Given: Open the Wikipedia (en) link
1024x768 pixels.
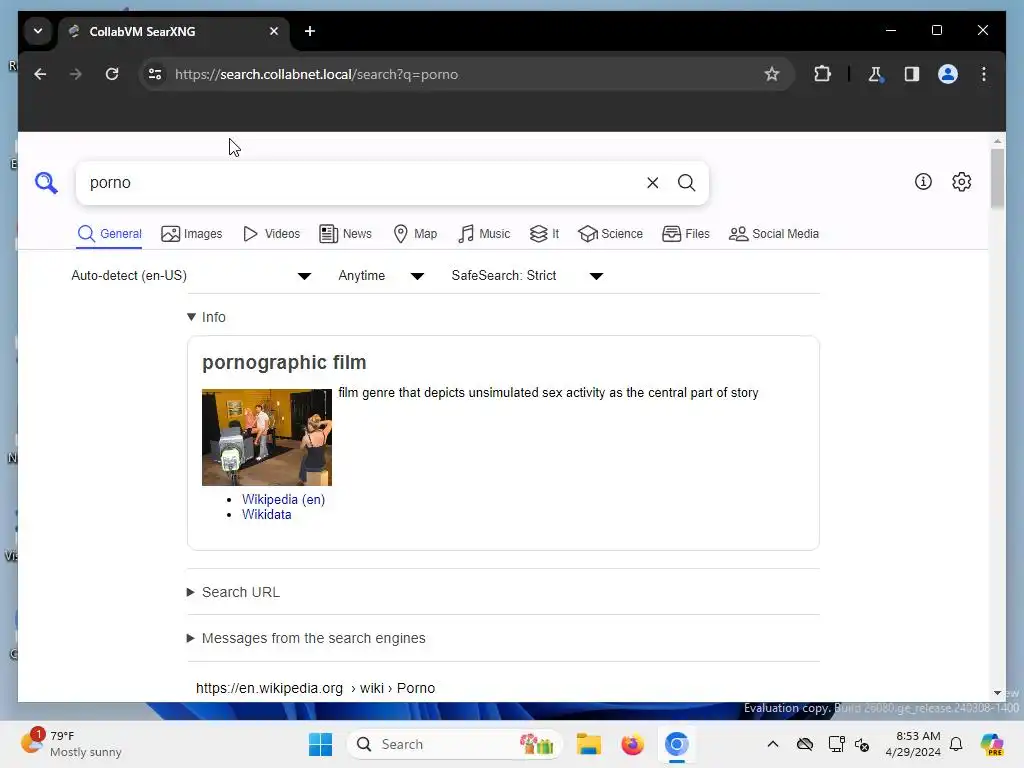Looking at the screenshot, I should (283, 500).
